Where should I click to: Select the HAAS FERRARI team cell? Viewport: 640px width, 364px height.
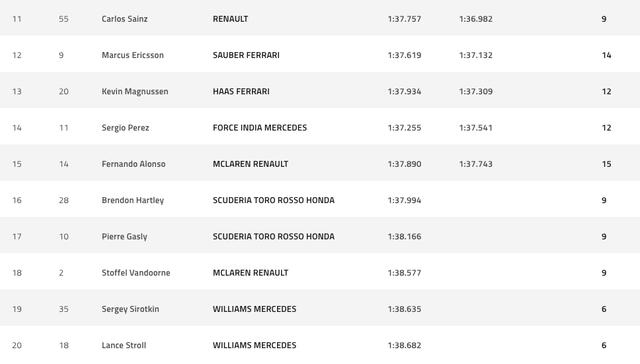[241, 91]
